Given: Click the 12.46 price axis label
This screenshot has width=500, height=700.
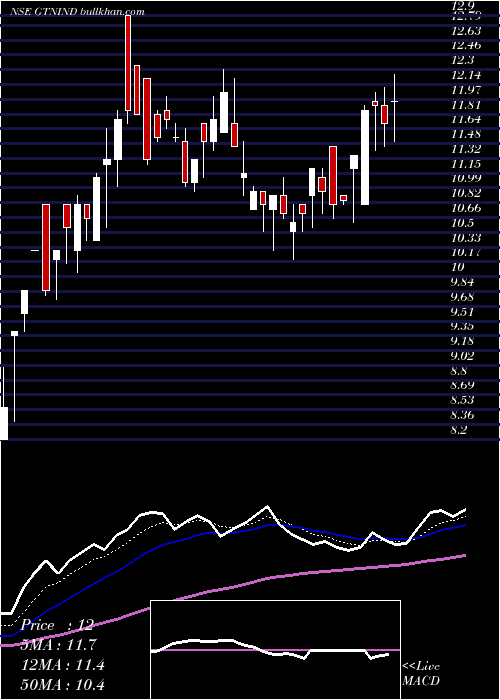Looking at the screenshot, I should [466, 45].
